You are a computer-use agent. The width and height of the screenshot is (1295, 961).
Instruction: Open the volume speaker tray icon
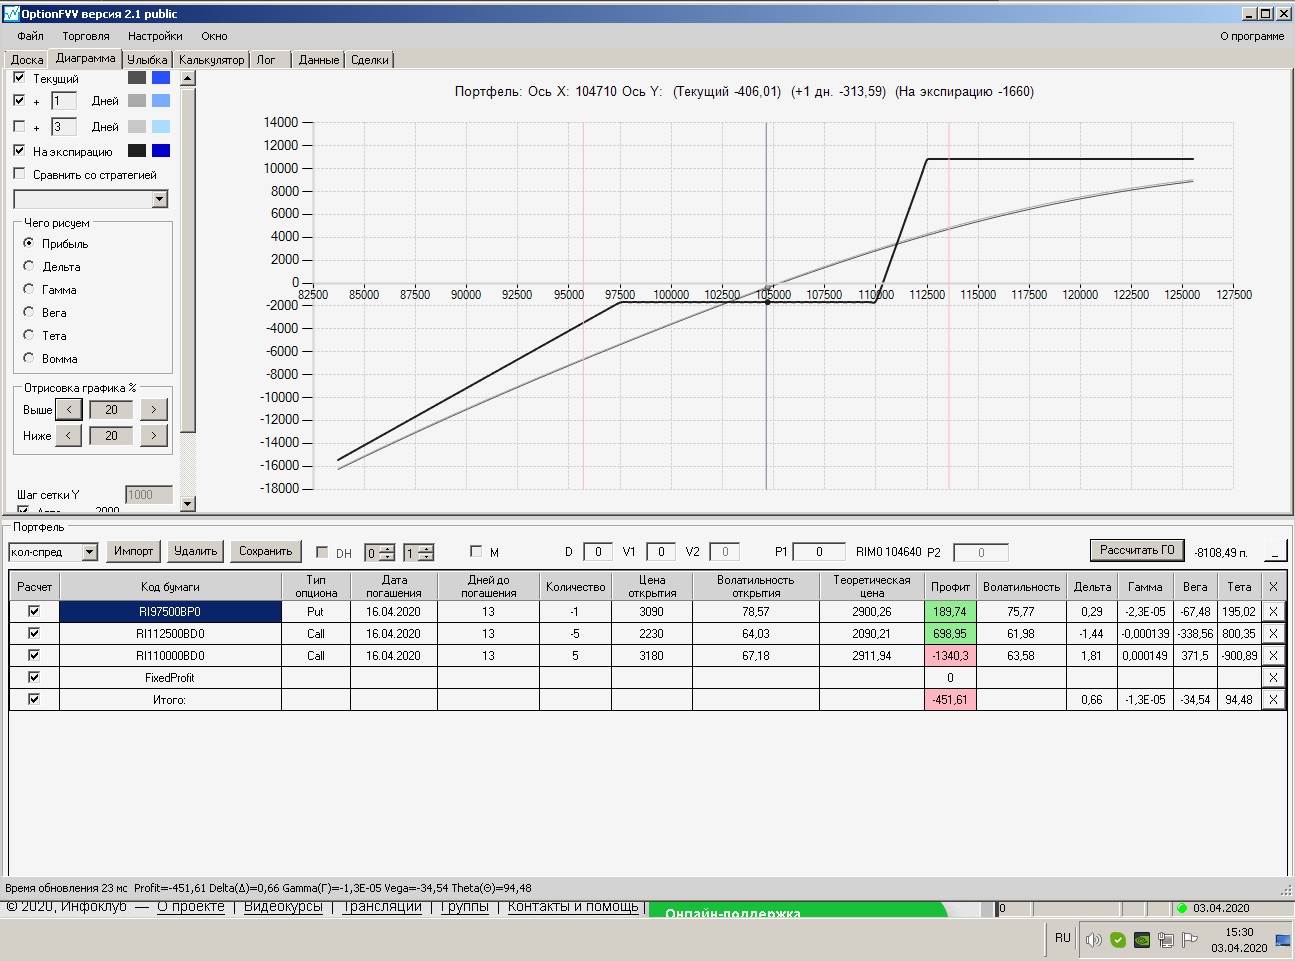click(1094, 939)
